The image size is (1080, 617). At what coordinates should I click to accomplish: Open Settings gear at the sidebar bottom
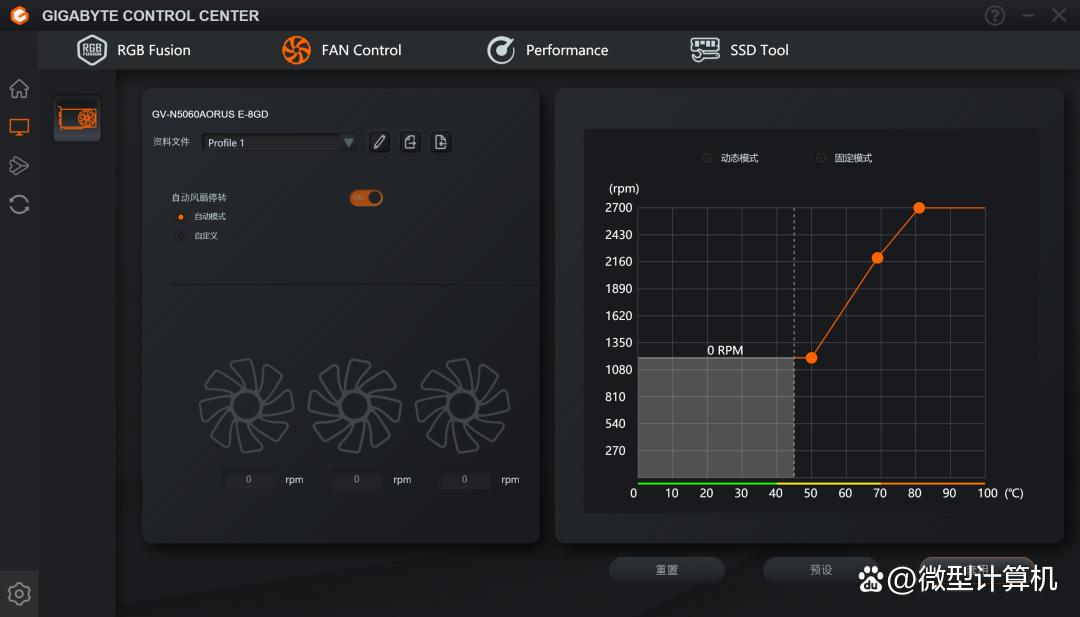pyautogui.click(x=19, y=594)
